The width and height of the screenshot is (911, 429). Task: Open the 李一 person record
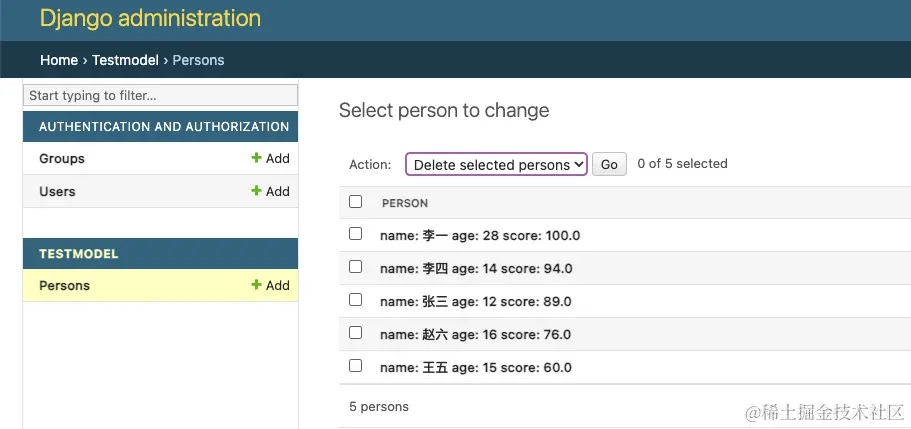click(x=480, y=236)
